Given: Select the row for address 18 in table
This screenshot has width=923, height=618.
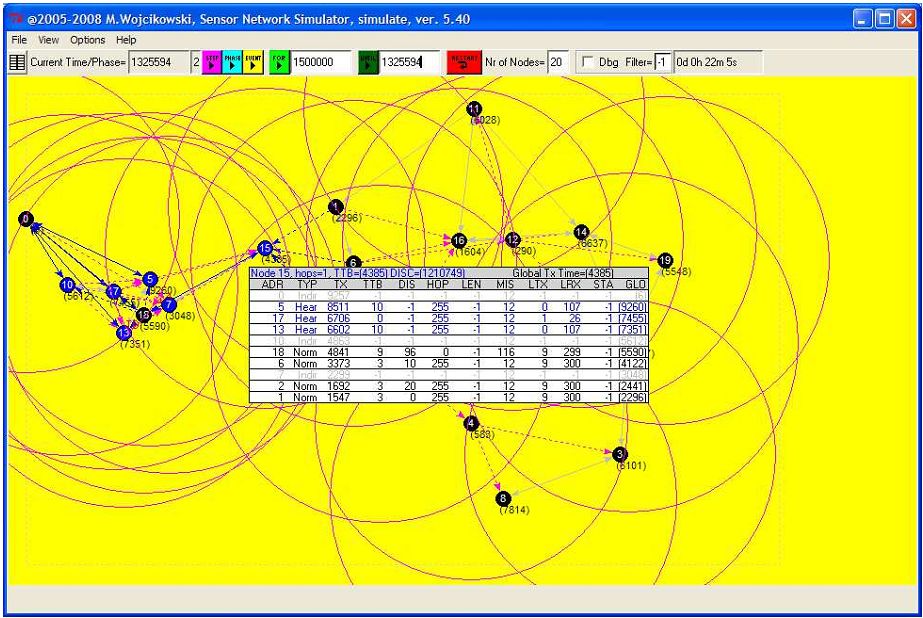Looking at the screenshot, I should pos(448,352).
